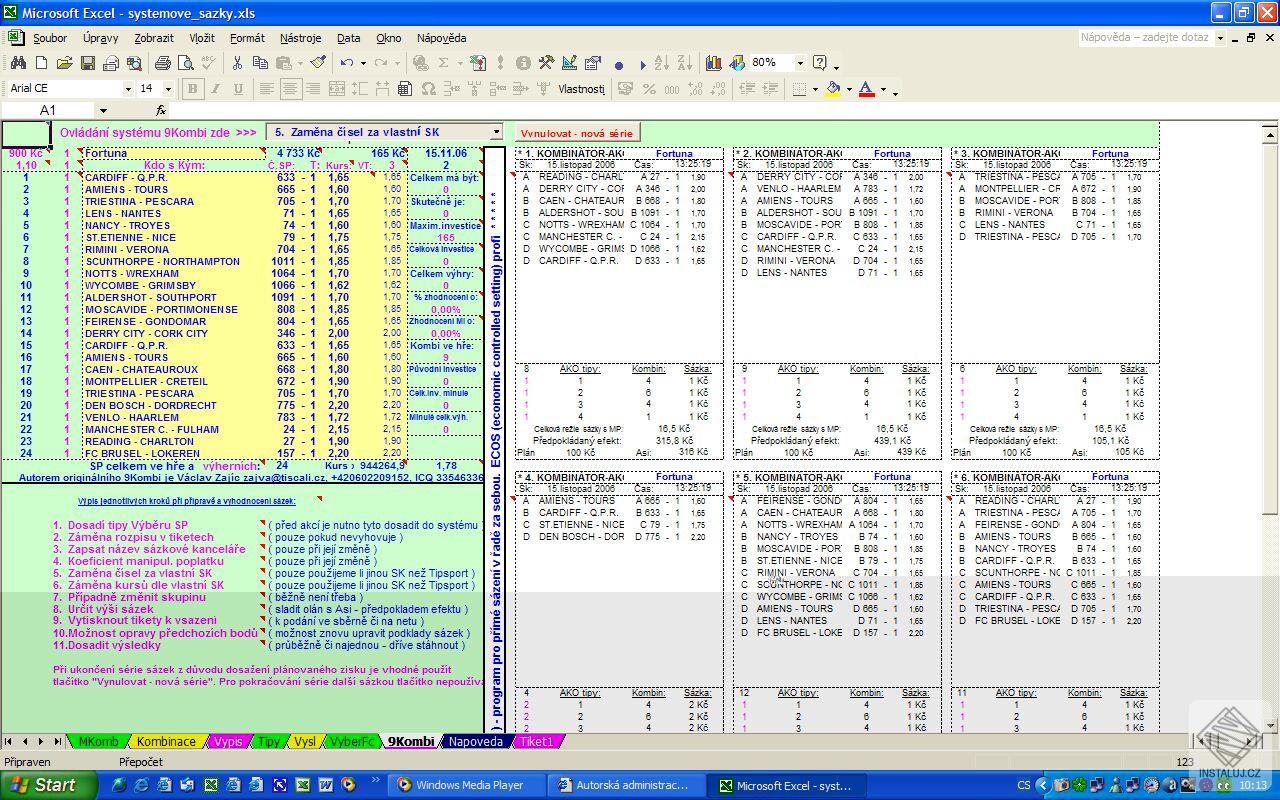This screenshot has width=1280, height=800.
Task: Switch to the Kombinace sheet tab
Action: pyautogui.click(x=166, y=742)
